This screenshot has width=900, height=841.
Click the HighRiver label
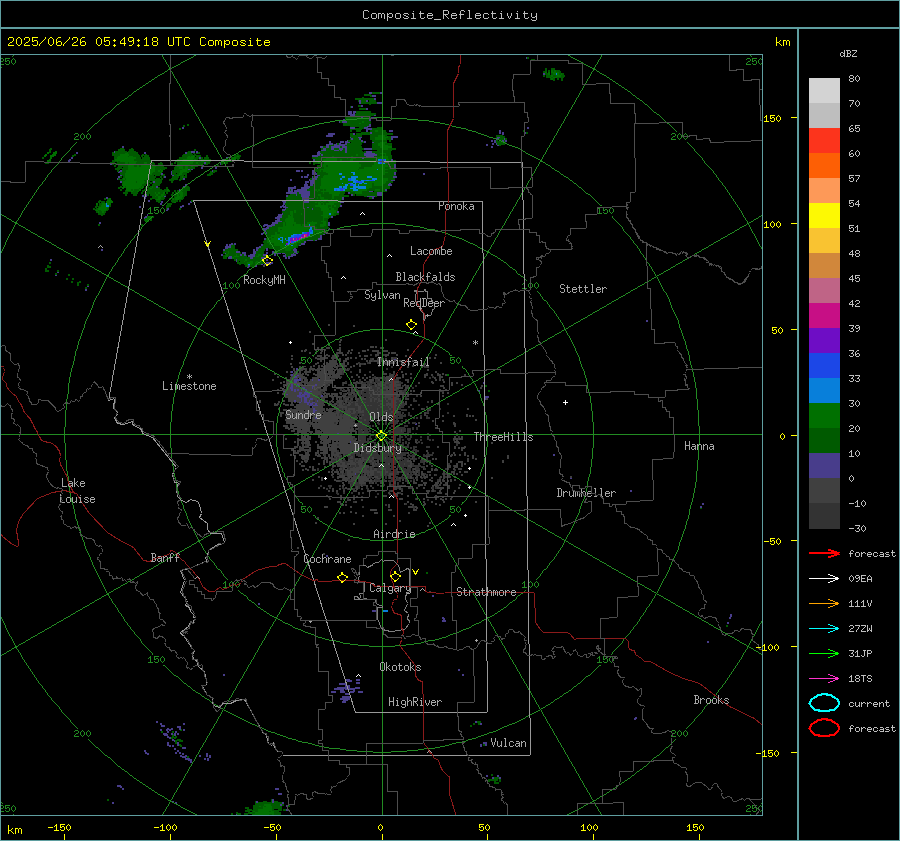pyautogui.click(x=415, y=702)
